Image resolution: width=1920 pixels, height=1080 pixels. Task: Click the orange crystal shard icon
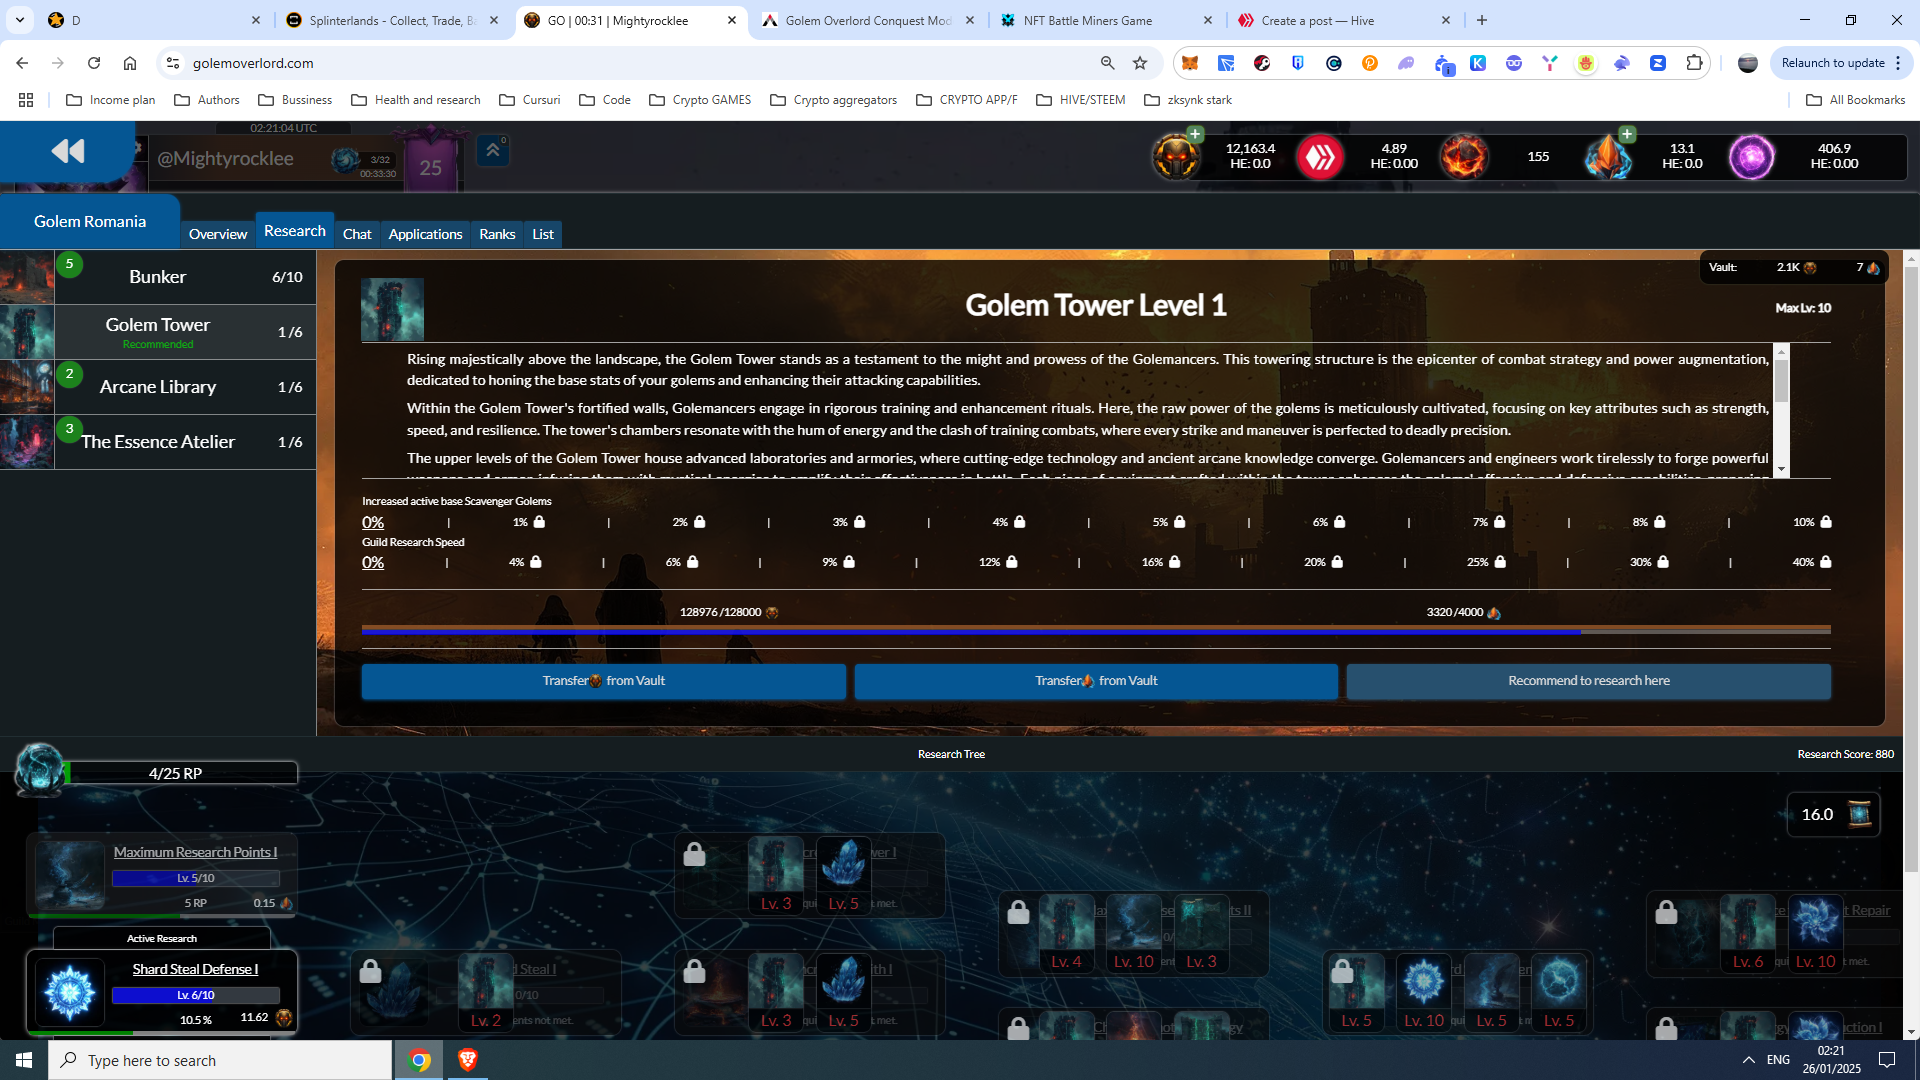(x=1607, y=157)
